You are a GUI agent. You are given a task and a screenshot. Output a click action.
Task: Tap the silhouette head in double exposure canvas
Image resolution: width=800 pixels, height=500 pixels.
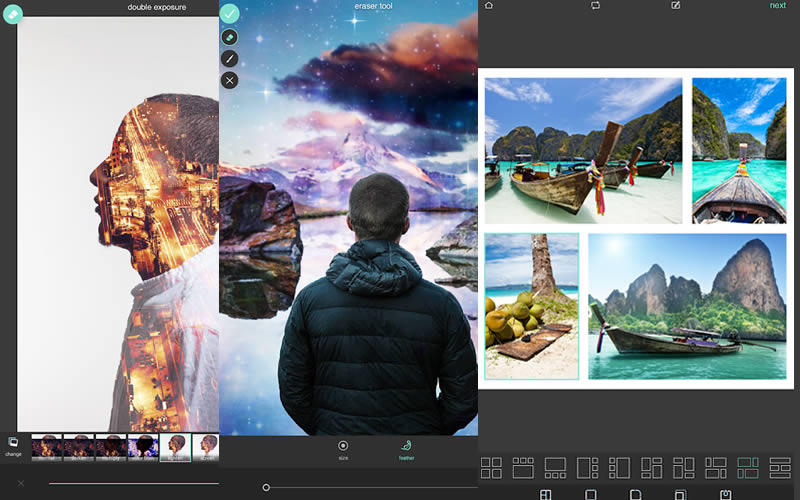(x=153, y=184)
